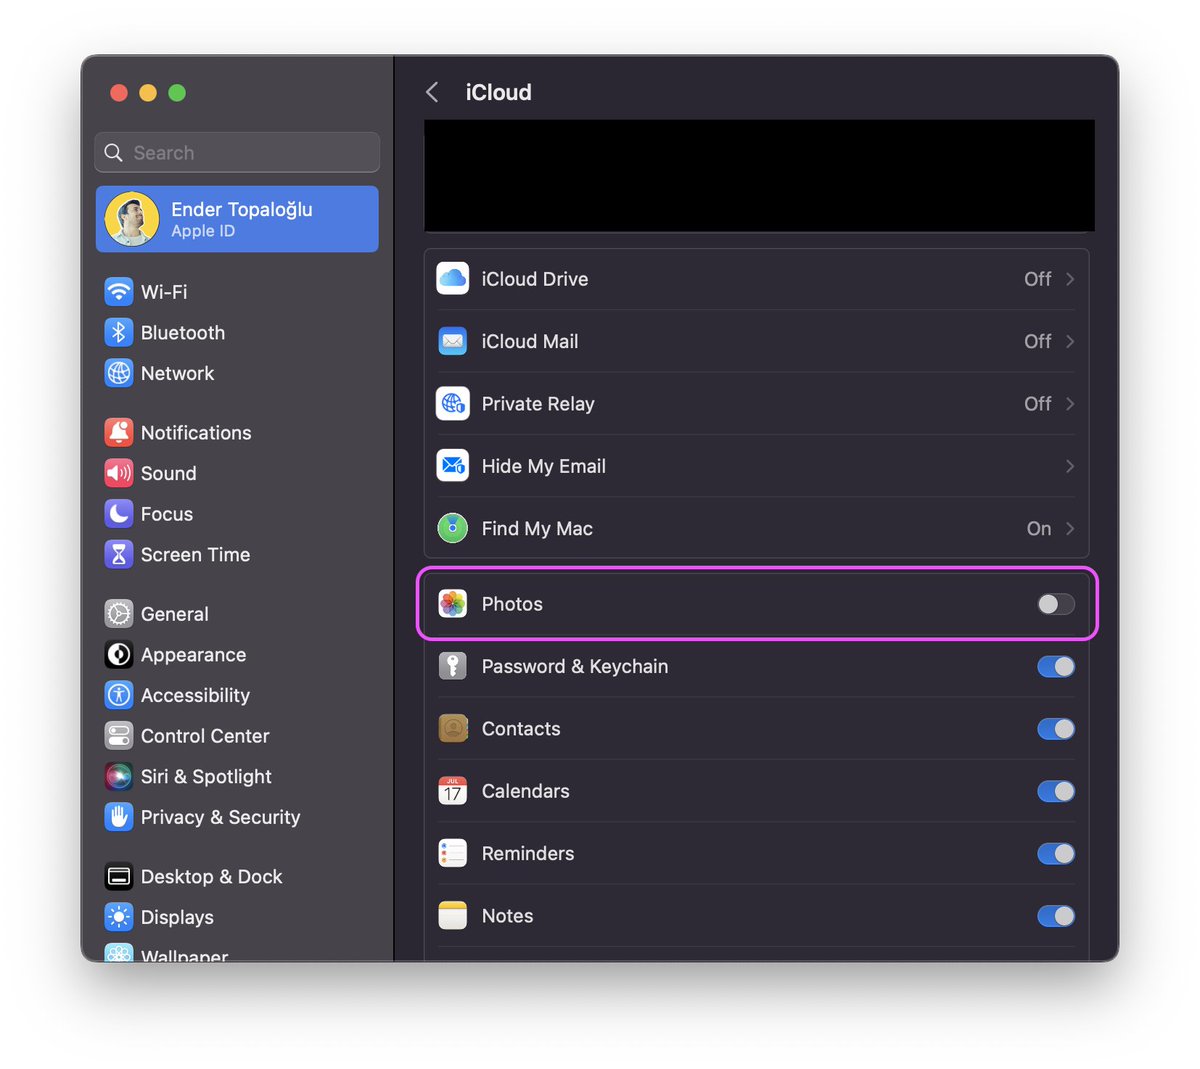The width and height of the screenshot is (1200, 1069).
Task: Select the Screen Time hourglass icon
Action: tap(118, 554)
